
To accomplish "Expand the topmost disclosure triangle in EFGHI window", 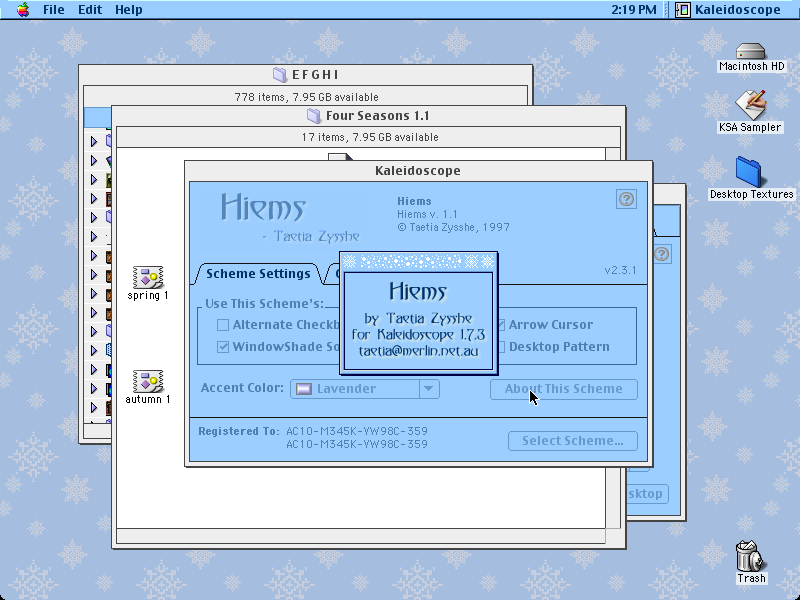I will pyautogui.click(x=94, y=141).
